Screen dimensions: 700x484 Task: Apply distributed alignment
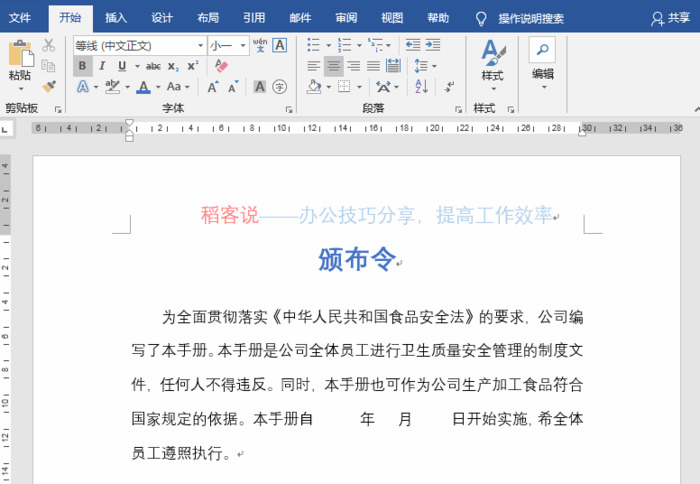pos(393,66)
